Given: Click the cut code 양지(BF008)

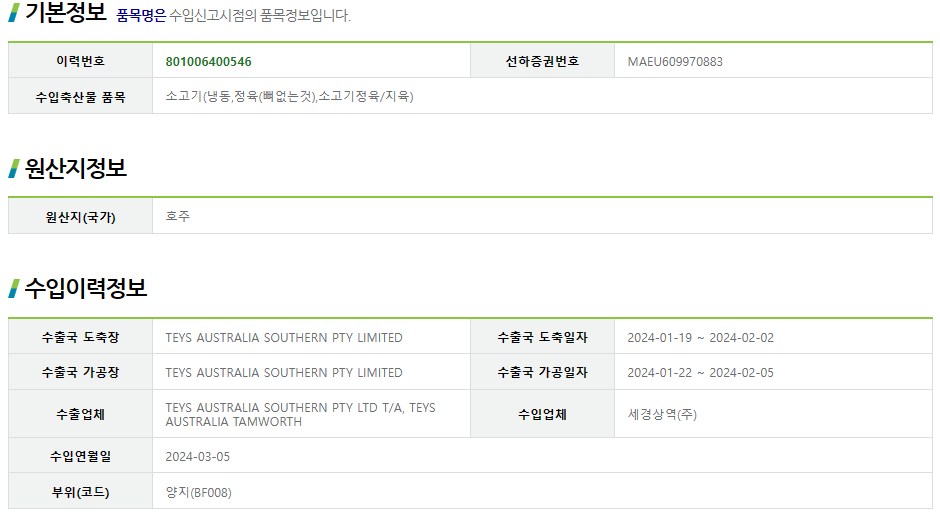Looking at the screenshot, I should [198, 493].
